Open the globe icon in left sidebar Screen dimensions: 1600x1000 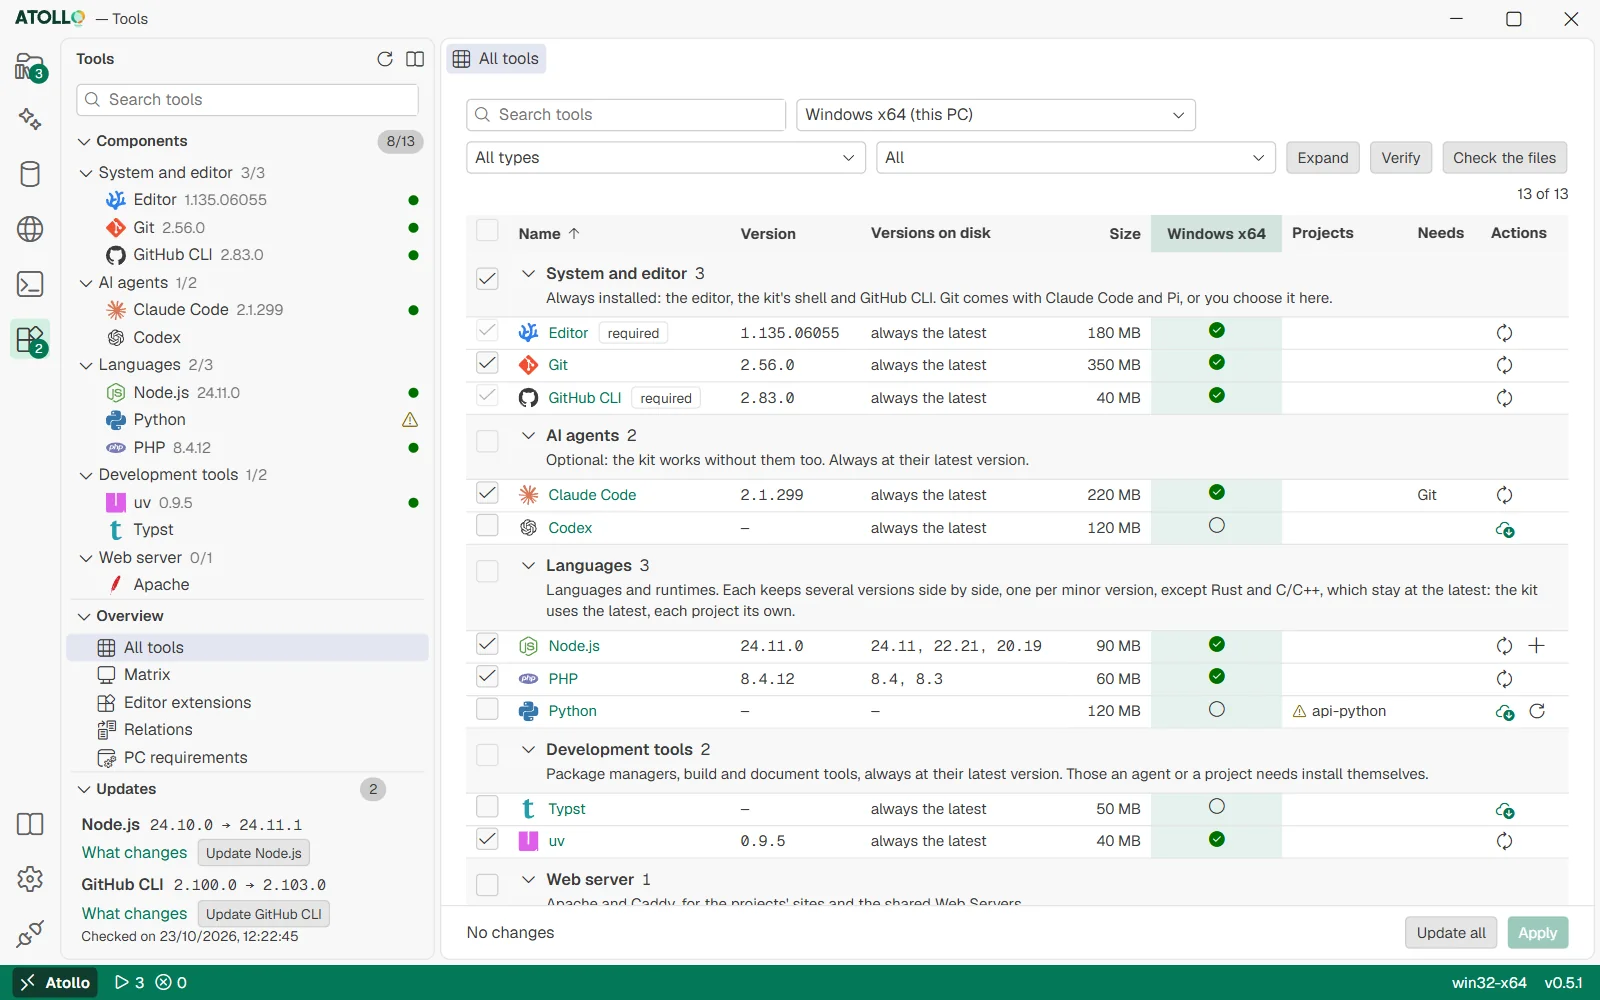pos(30,229)
